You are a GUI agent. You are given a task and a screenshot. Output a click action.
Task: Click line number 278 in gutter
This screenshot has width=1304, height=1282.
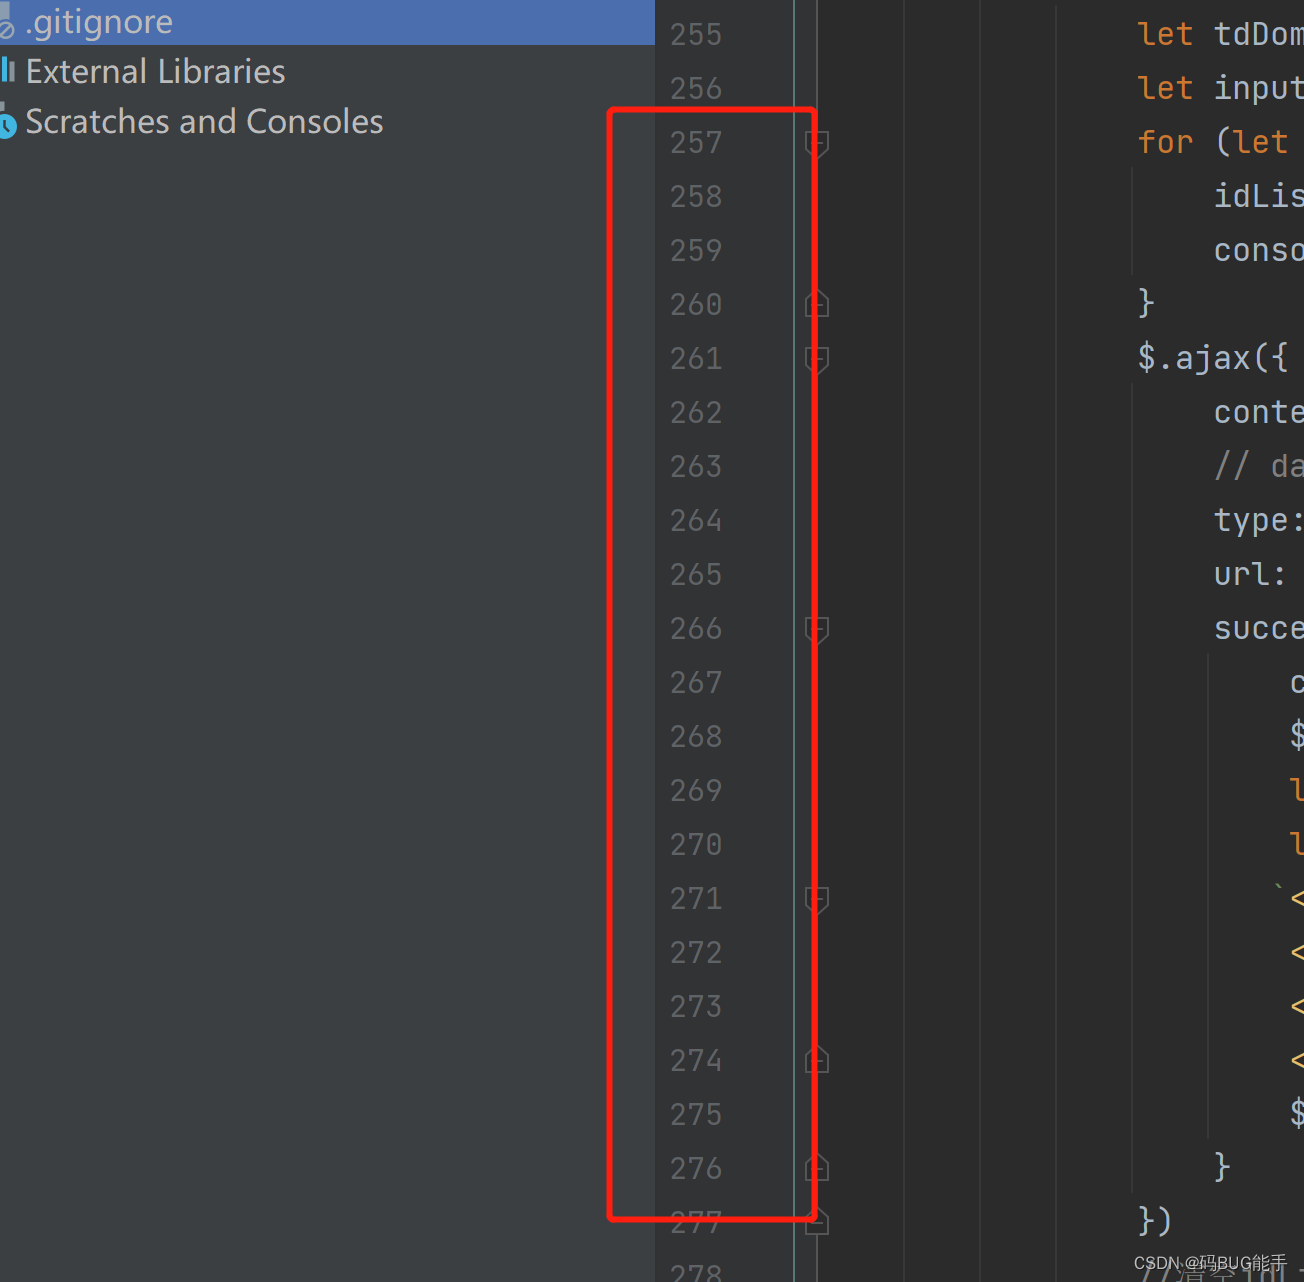coord(695,1272)
